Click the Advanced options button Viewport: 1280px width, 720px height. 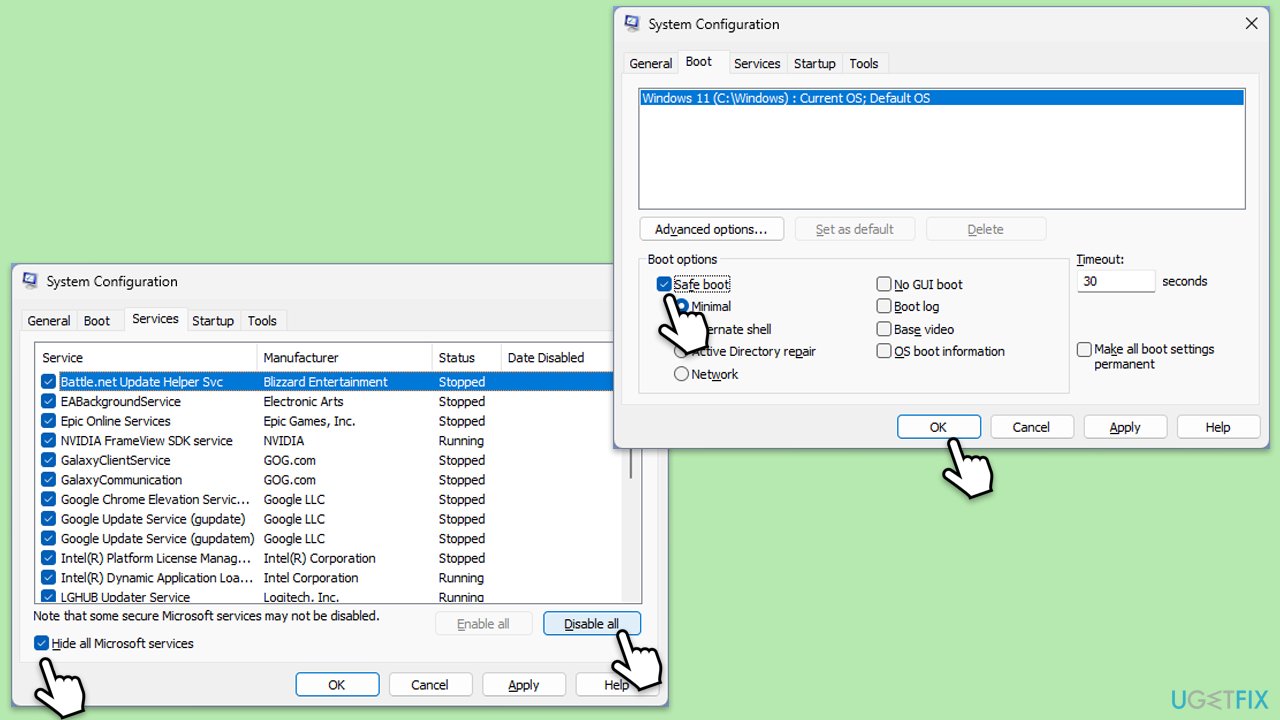[711, 229]
